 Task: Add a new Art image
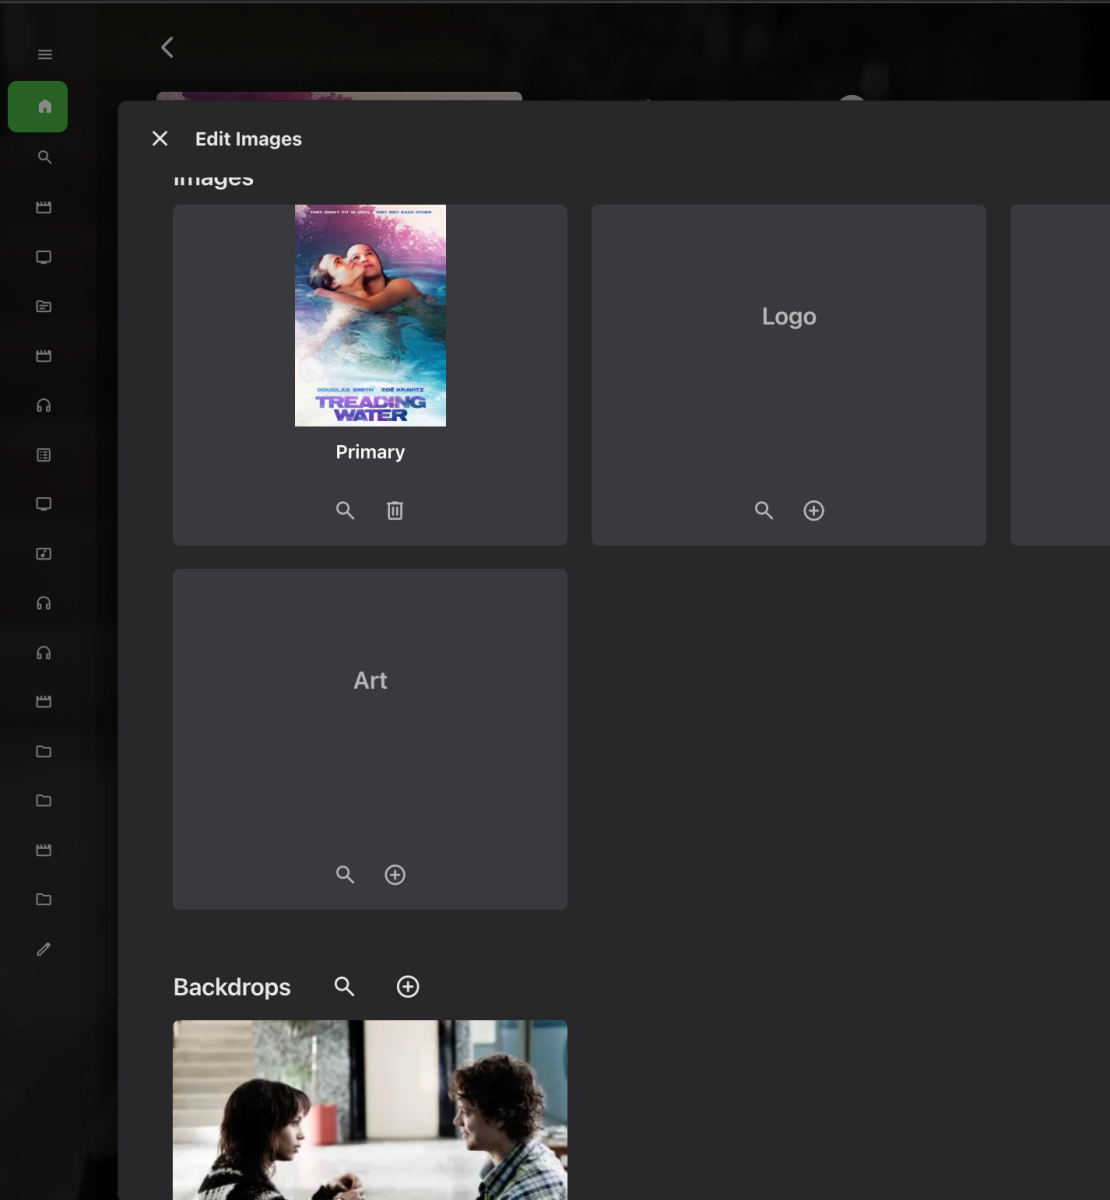point(395,875)
